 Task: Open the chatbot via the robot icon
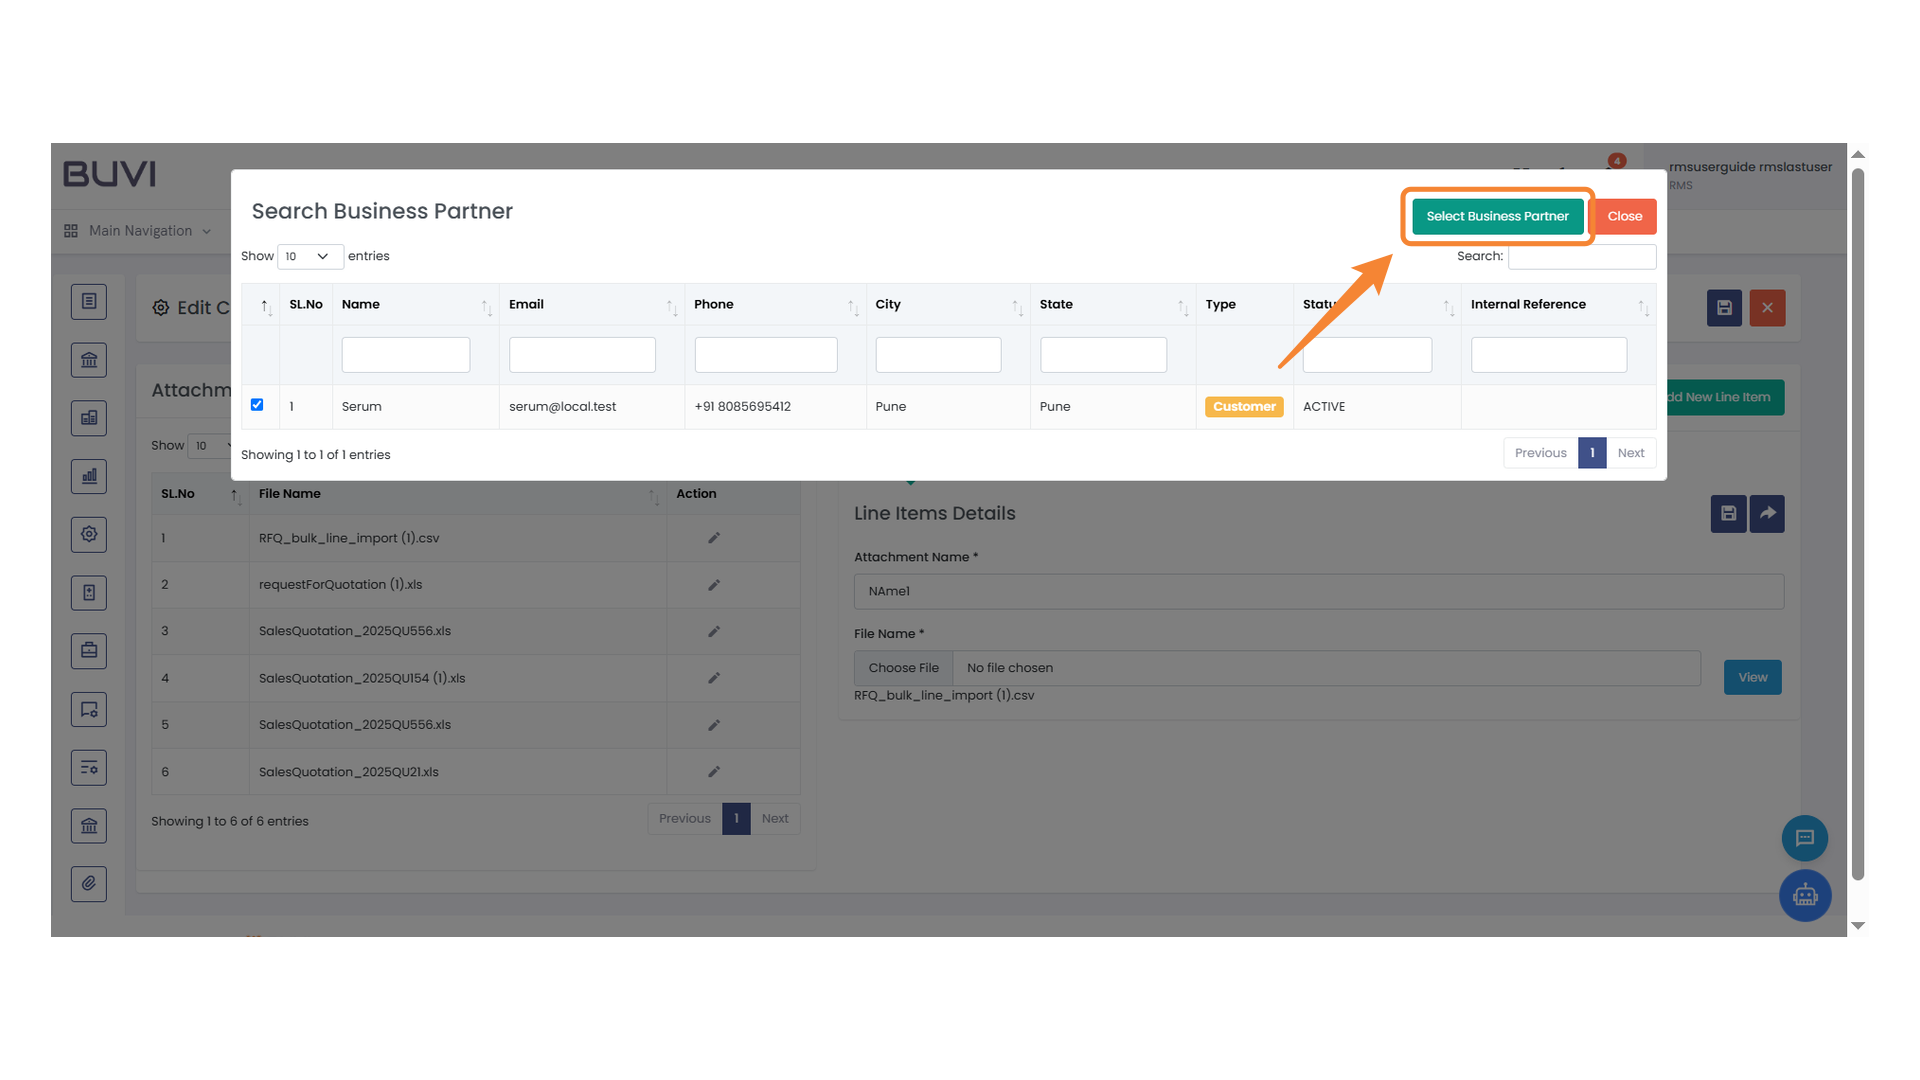pyautogui.click(x=1805, y=896)
